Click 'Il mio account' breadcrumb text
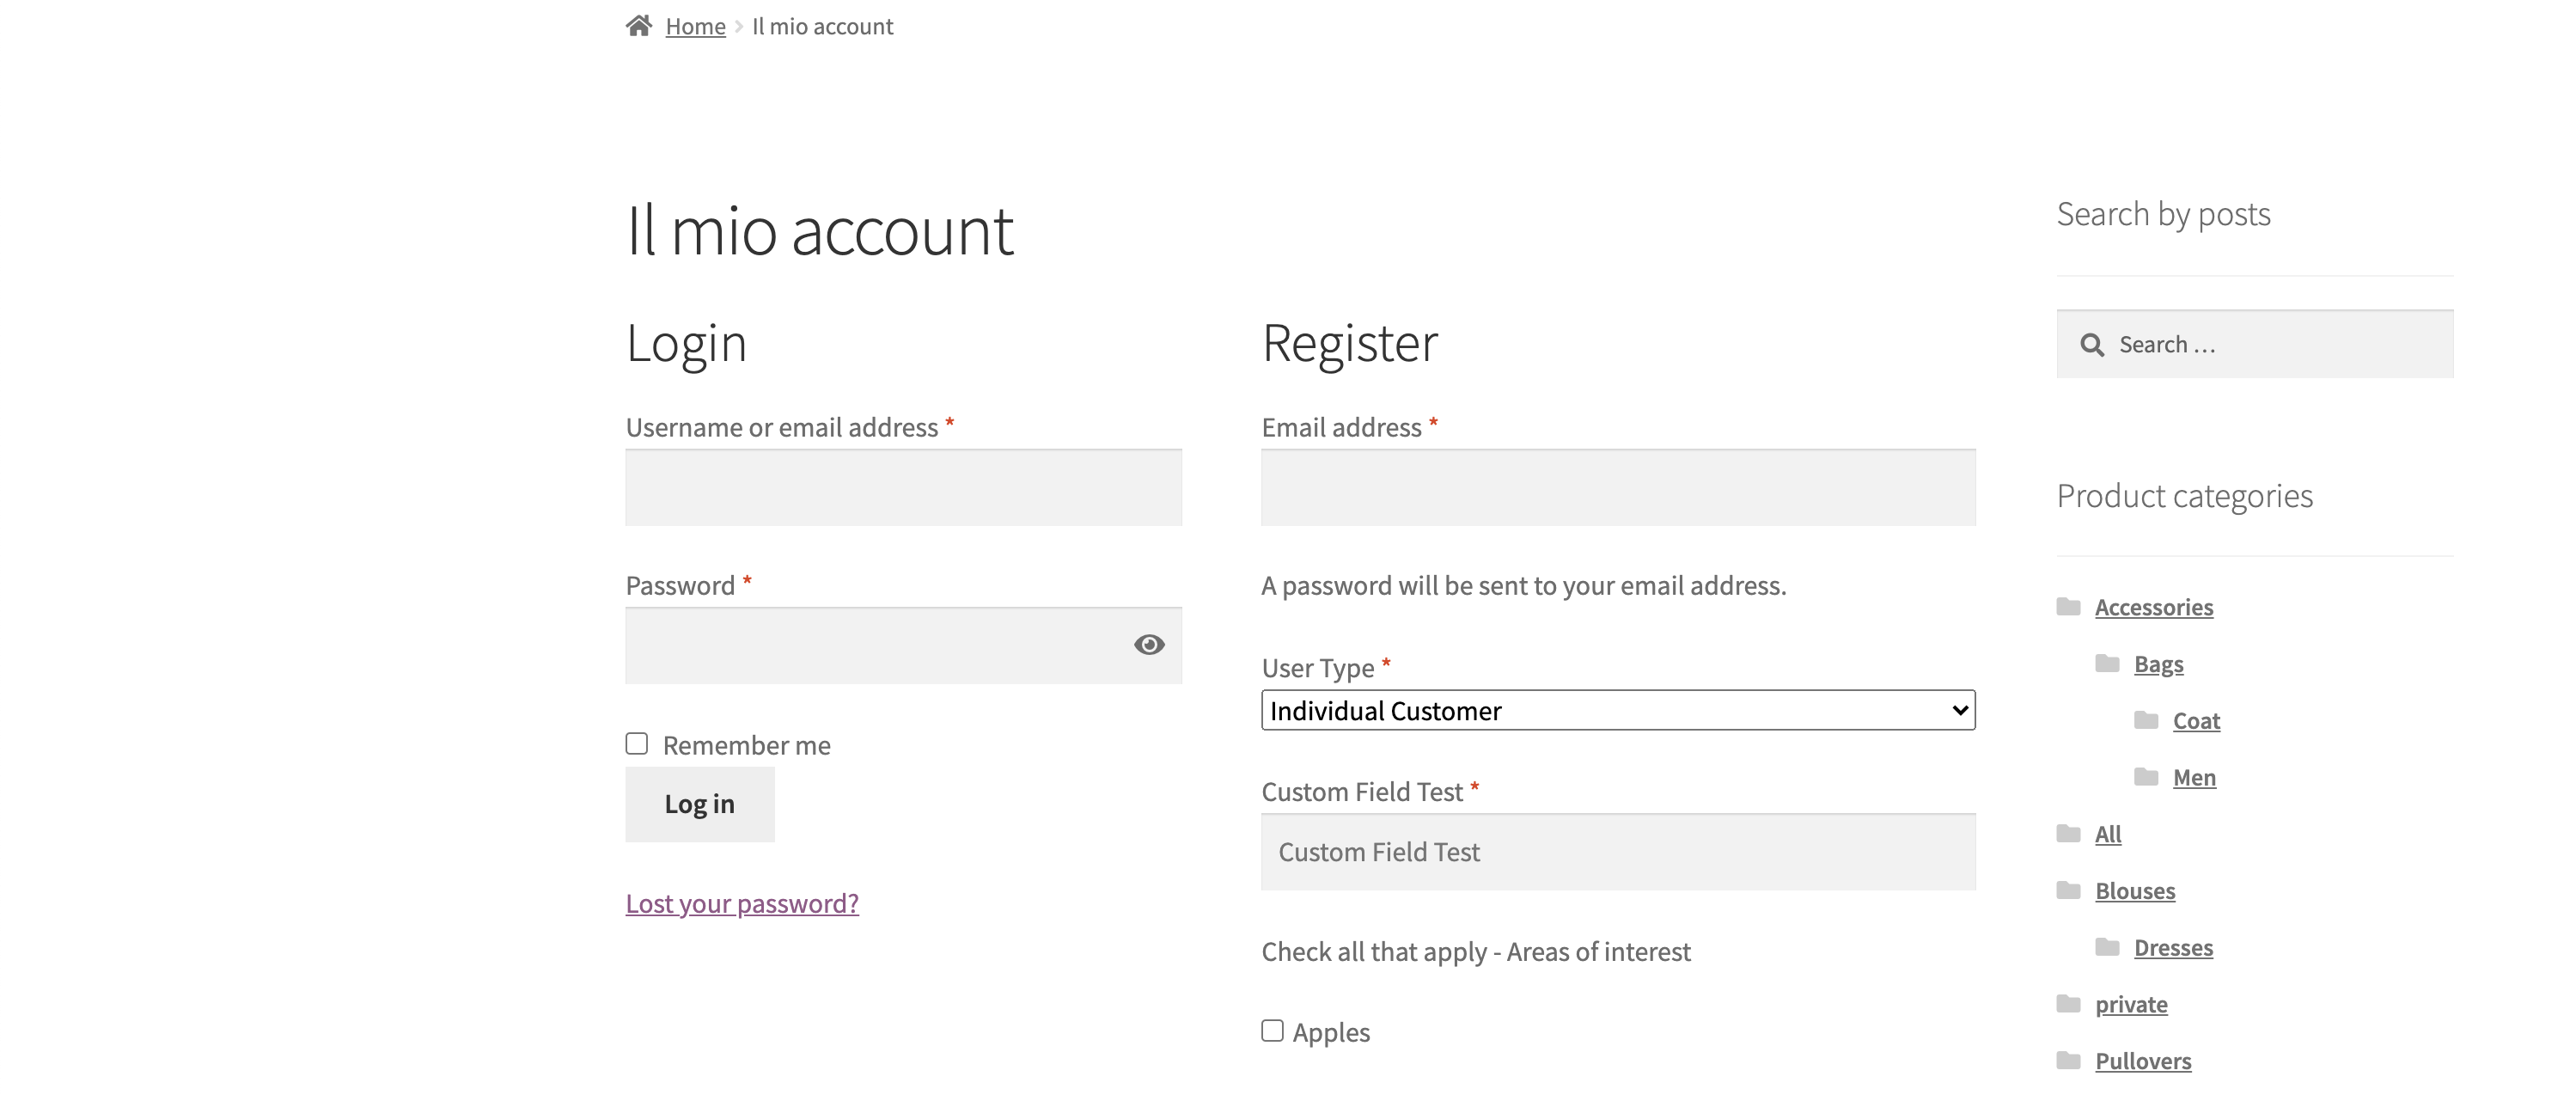The width and height of the screenshot is (2576, 1095). tap(823, 27)
